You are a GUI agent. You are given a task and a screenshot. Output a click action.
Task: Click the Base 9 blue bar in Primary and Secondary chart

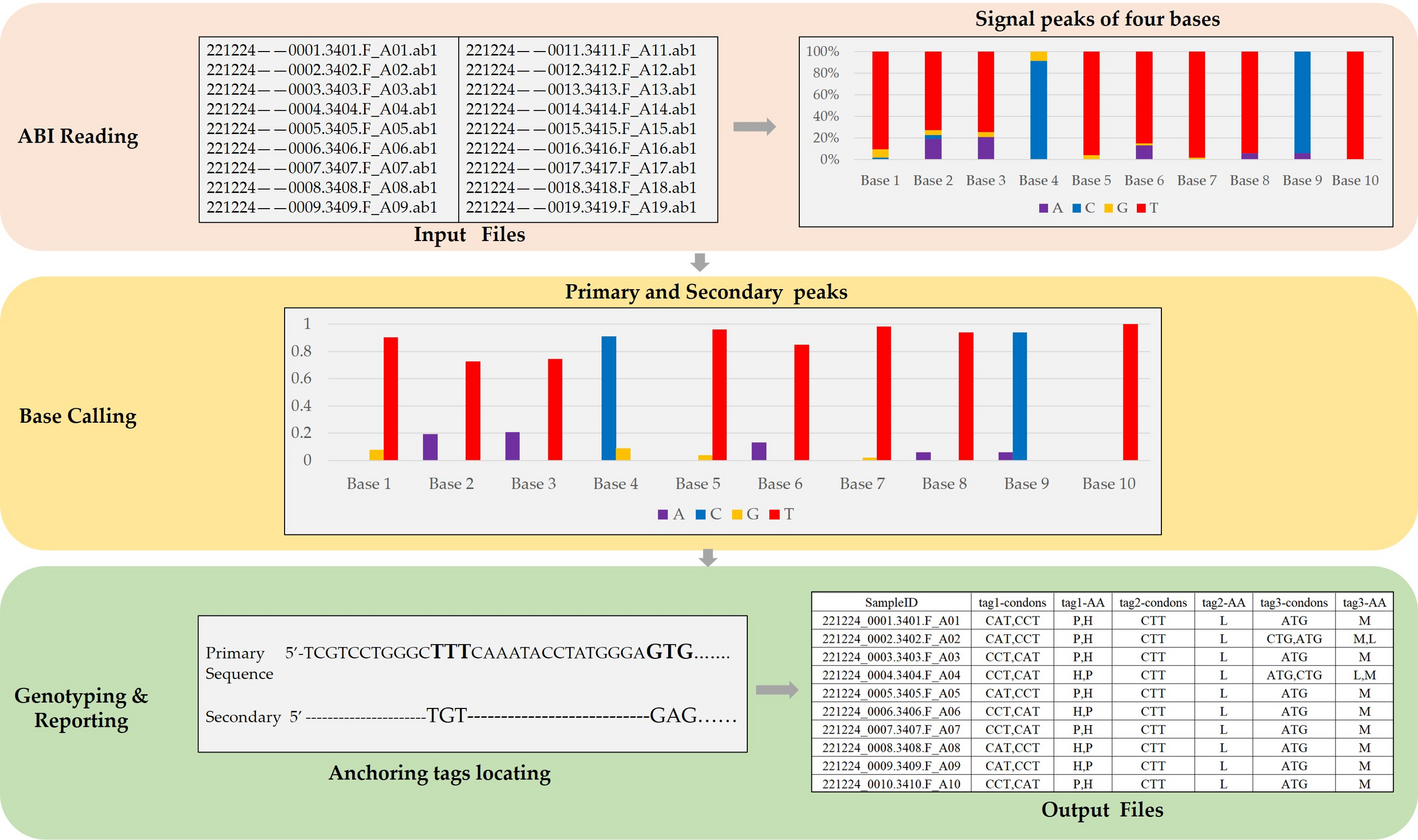click(x=1021, y=396)
